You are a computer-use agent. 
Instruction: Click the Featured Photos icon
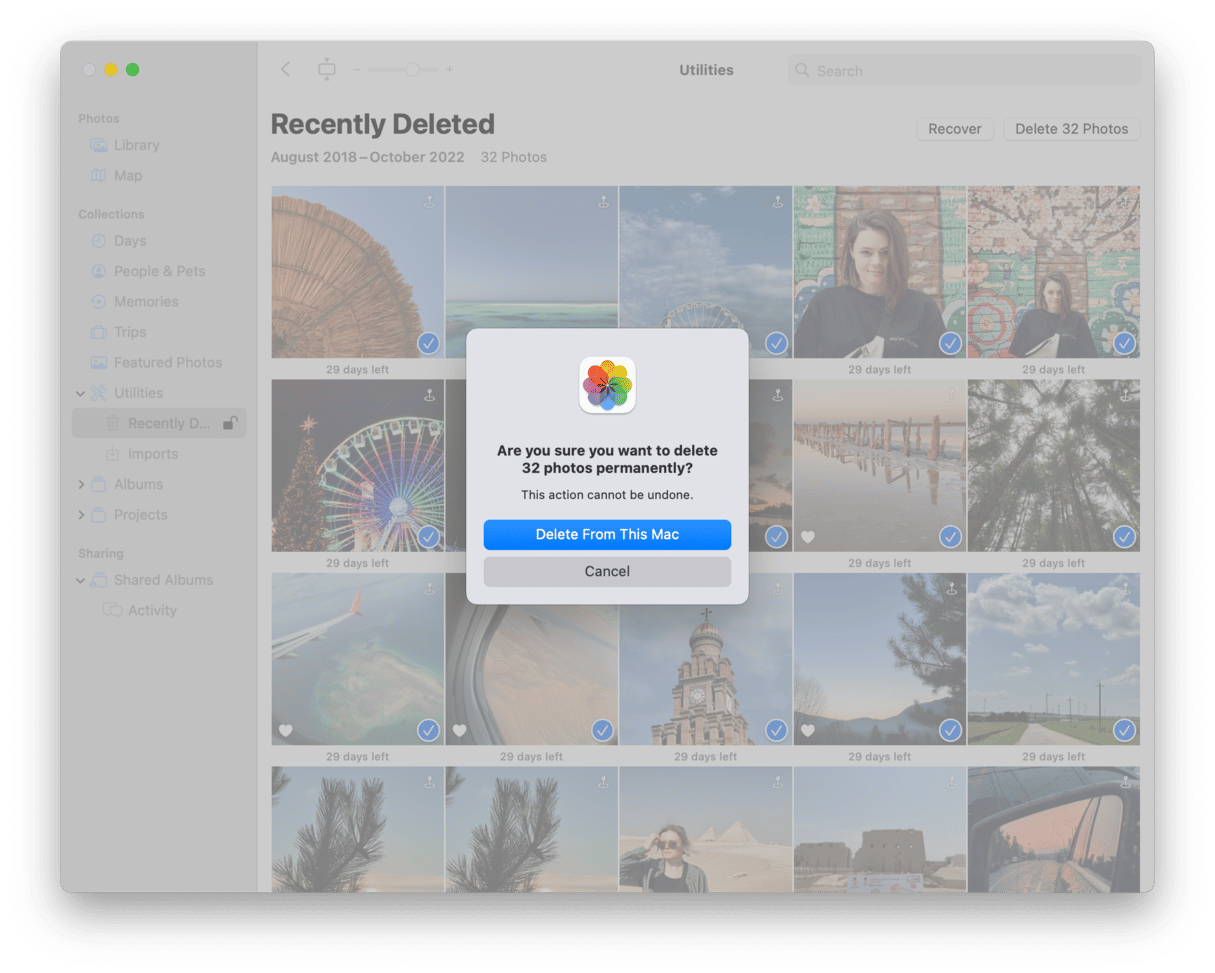click(x=99, y=363)
